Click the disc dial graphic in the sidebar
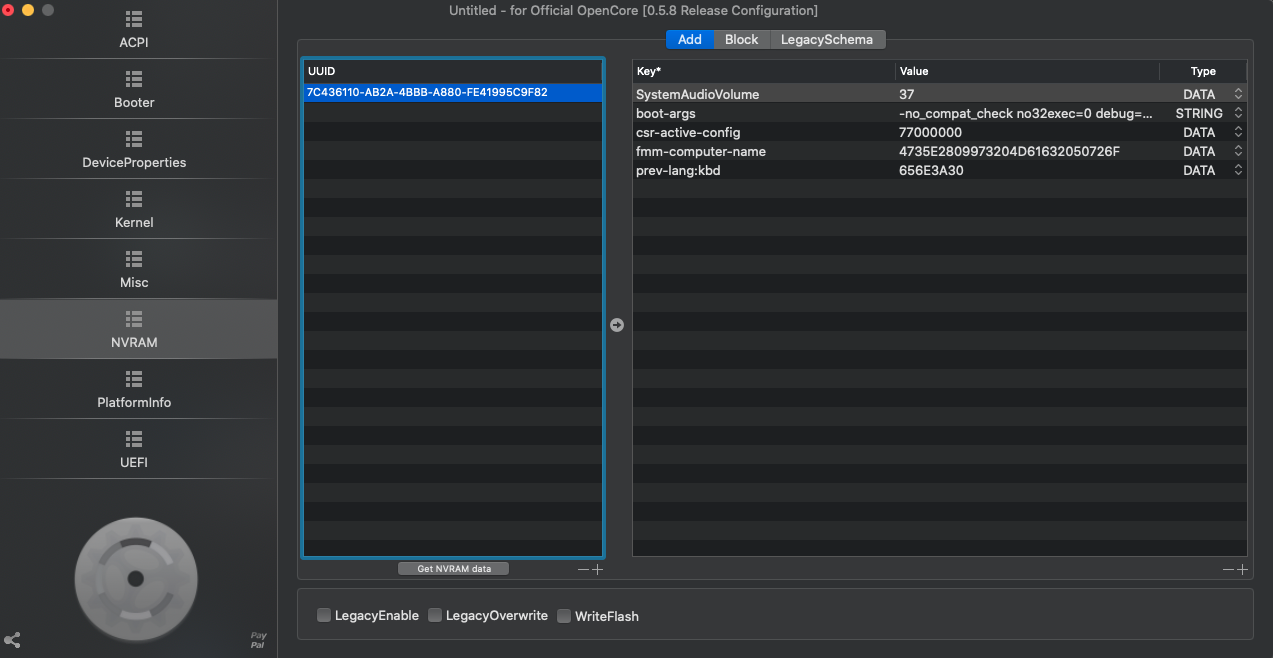 click(x=136, y=579)
